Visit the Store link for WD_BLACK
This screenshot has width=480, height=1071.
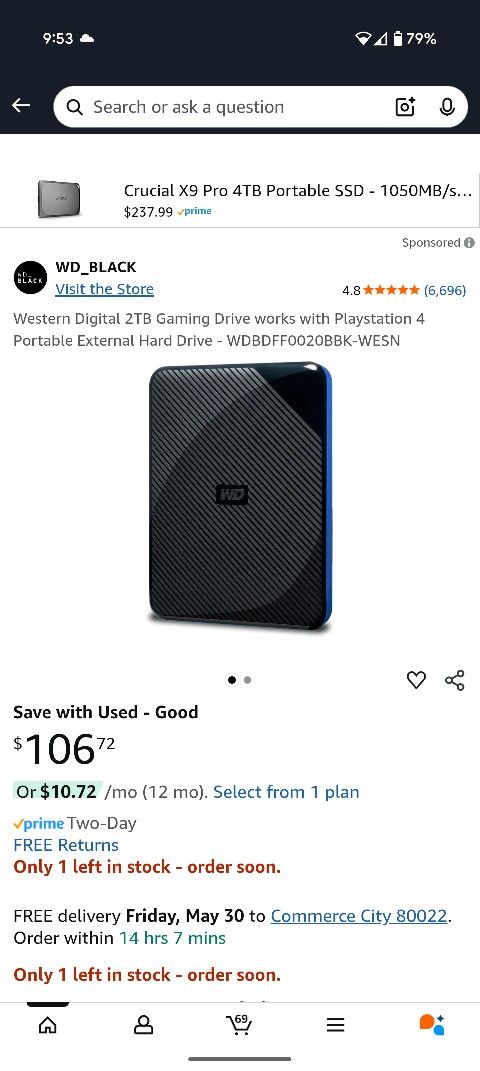click(104, 289)
